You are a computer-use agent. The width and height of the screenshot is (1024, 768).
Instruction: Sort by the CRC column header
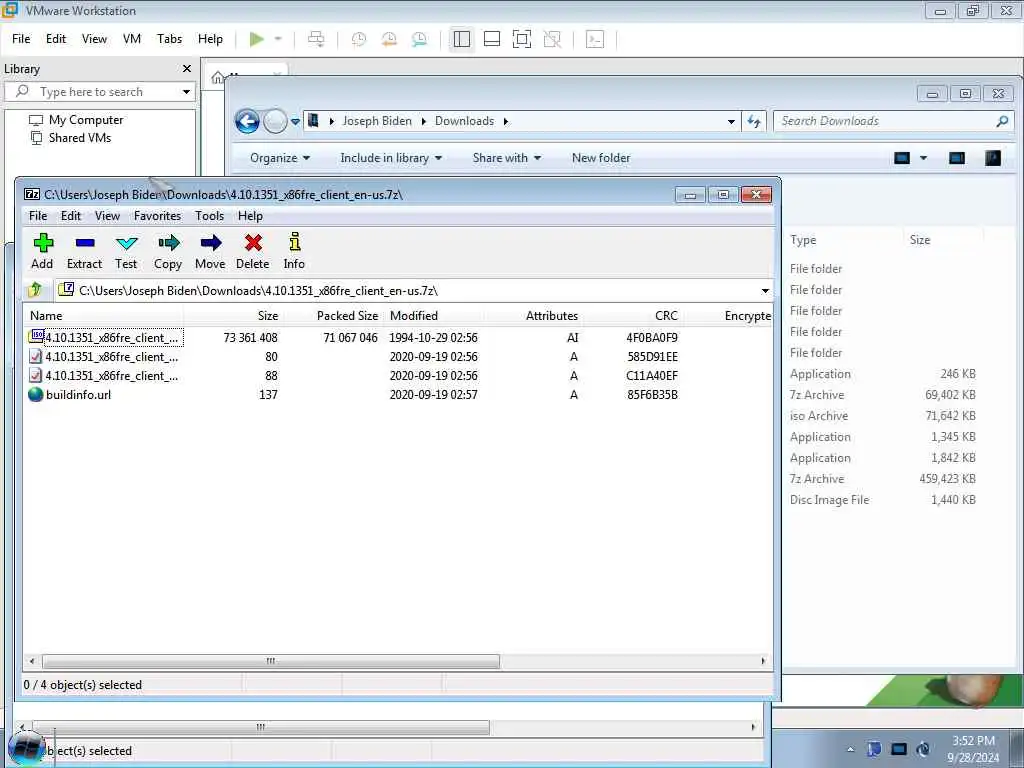(666, 316)
